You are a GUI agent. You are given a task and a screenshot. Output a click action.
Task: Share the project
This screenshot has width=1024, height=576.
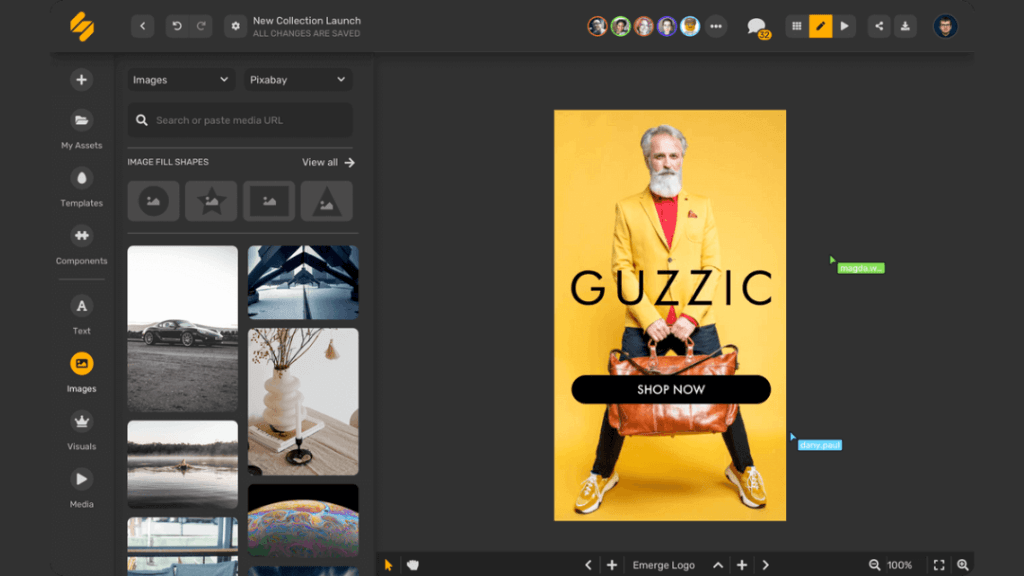click(x=879, y=26)
